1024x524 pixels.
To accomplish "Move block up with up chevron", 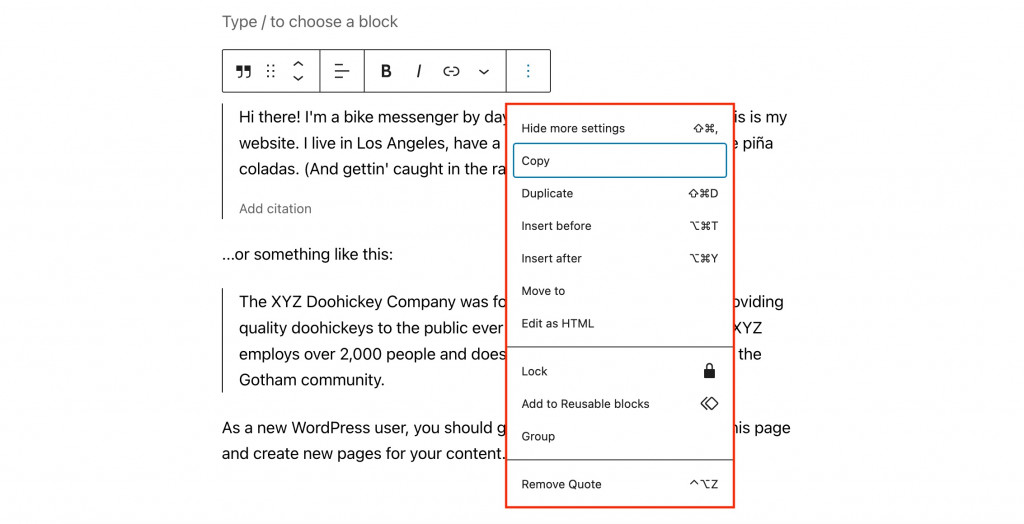I will coord(298,64).
